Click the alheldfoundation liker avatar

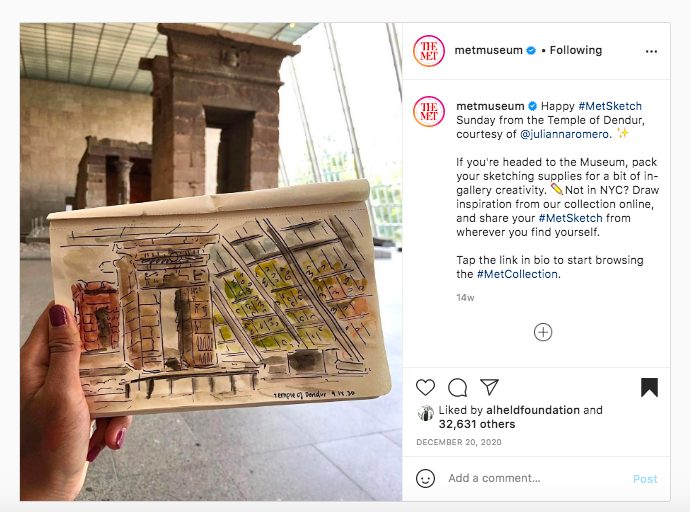pos(426,413)
